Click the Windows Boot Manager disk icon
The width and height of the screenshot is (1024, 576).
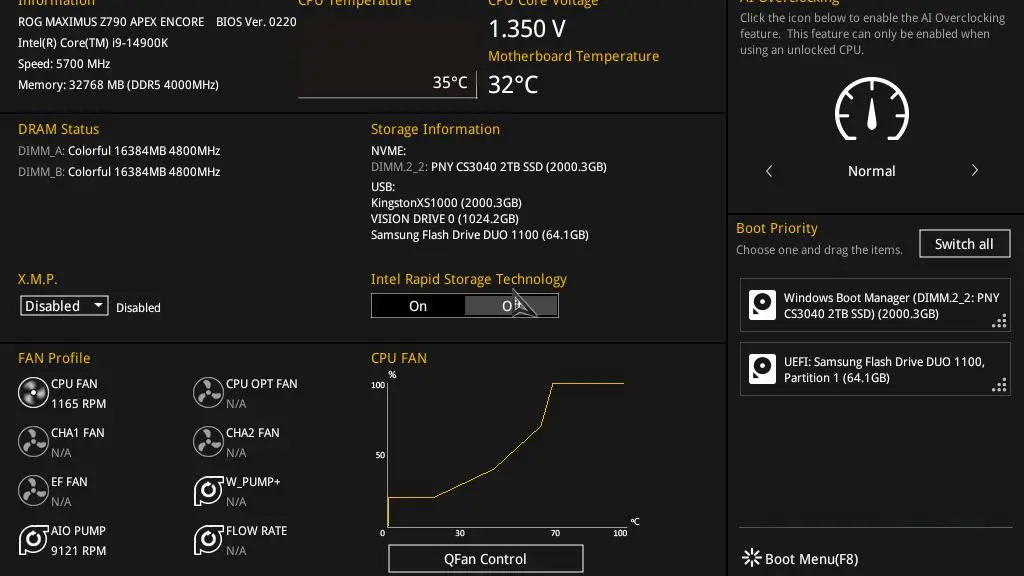tap(762, 305)
